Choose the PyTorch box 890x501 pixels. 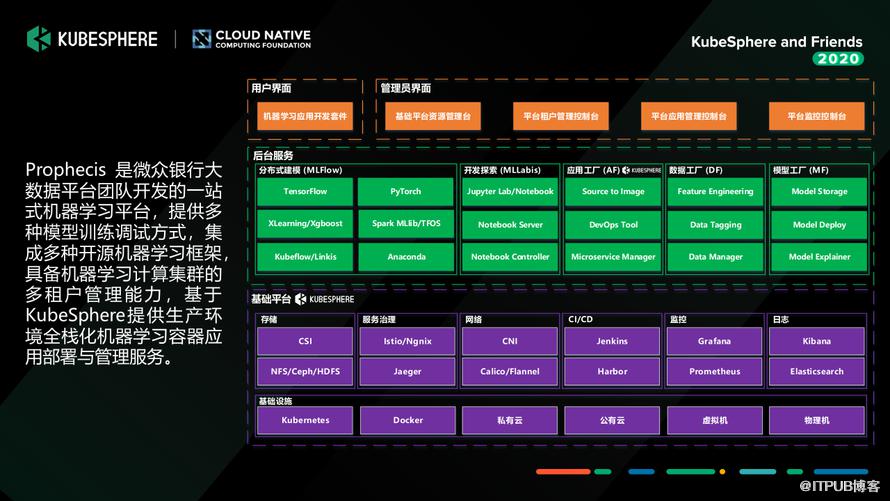coord(406,192)
